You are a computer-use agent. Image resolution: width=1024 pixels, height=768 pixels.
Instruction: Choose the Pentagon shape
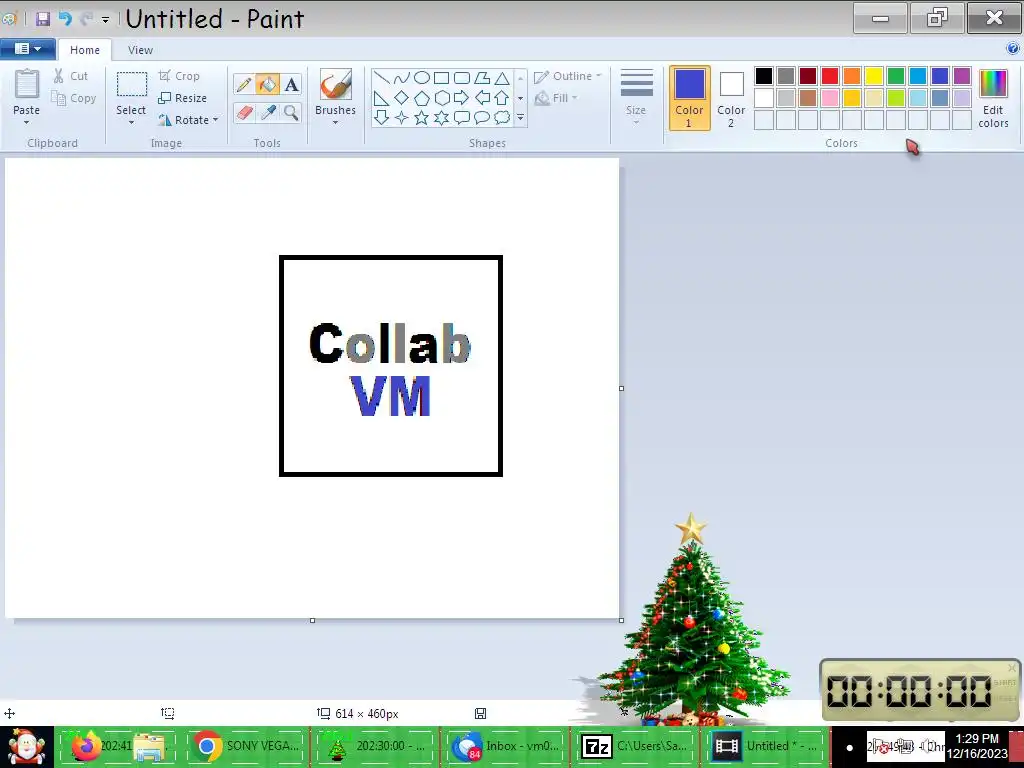click(422, 98)
